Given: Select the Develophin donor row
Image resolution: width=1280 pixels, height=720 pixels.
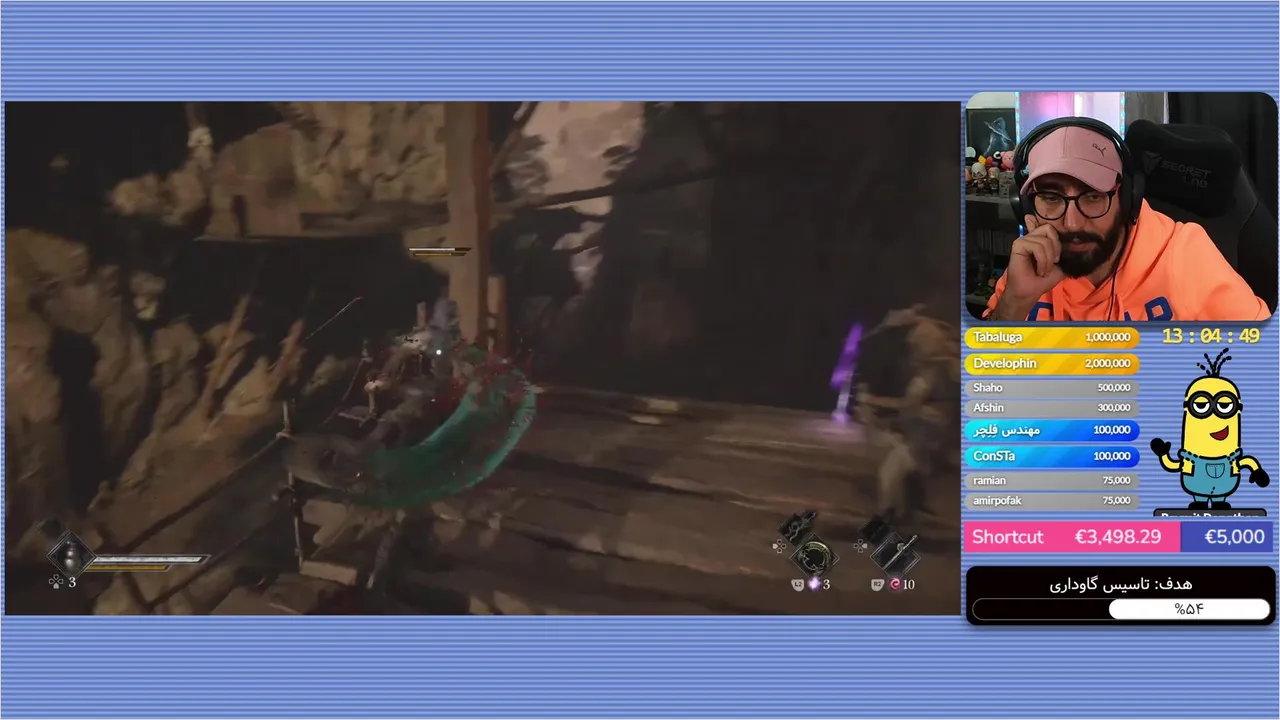Looking at the screenshot, I should (1051, 363).
